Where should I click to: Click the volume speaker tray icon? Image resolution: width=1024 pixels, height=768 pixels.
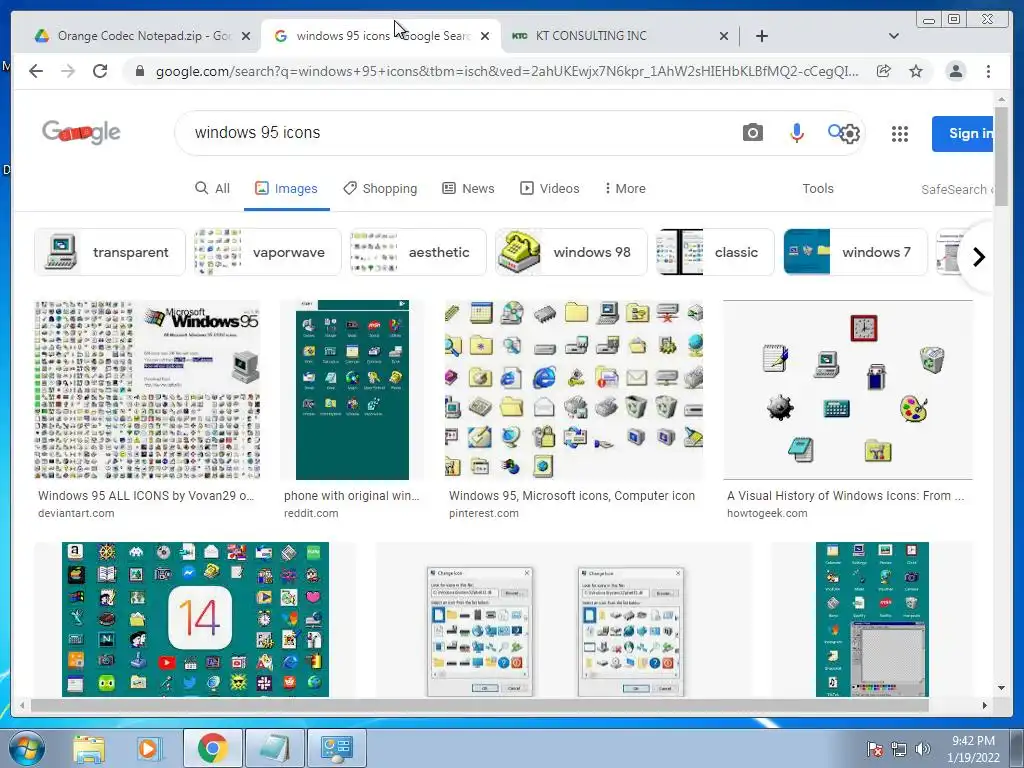[923, 749]
